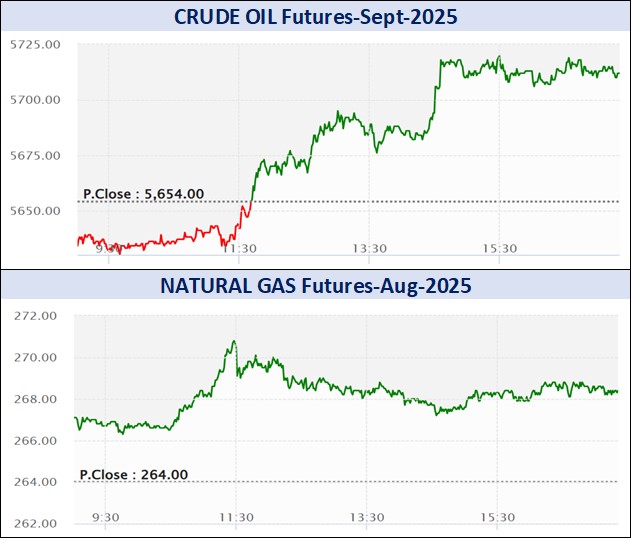Select 15:30 on the crude oil time axis
This screenshot has height=539, width=632.
[498, 248]
